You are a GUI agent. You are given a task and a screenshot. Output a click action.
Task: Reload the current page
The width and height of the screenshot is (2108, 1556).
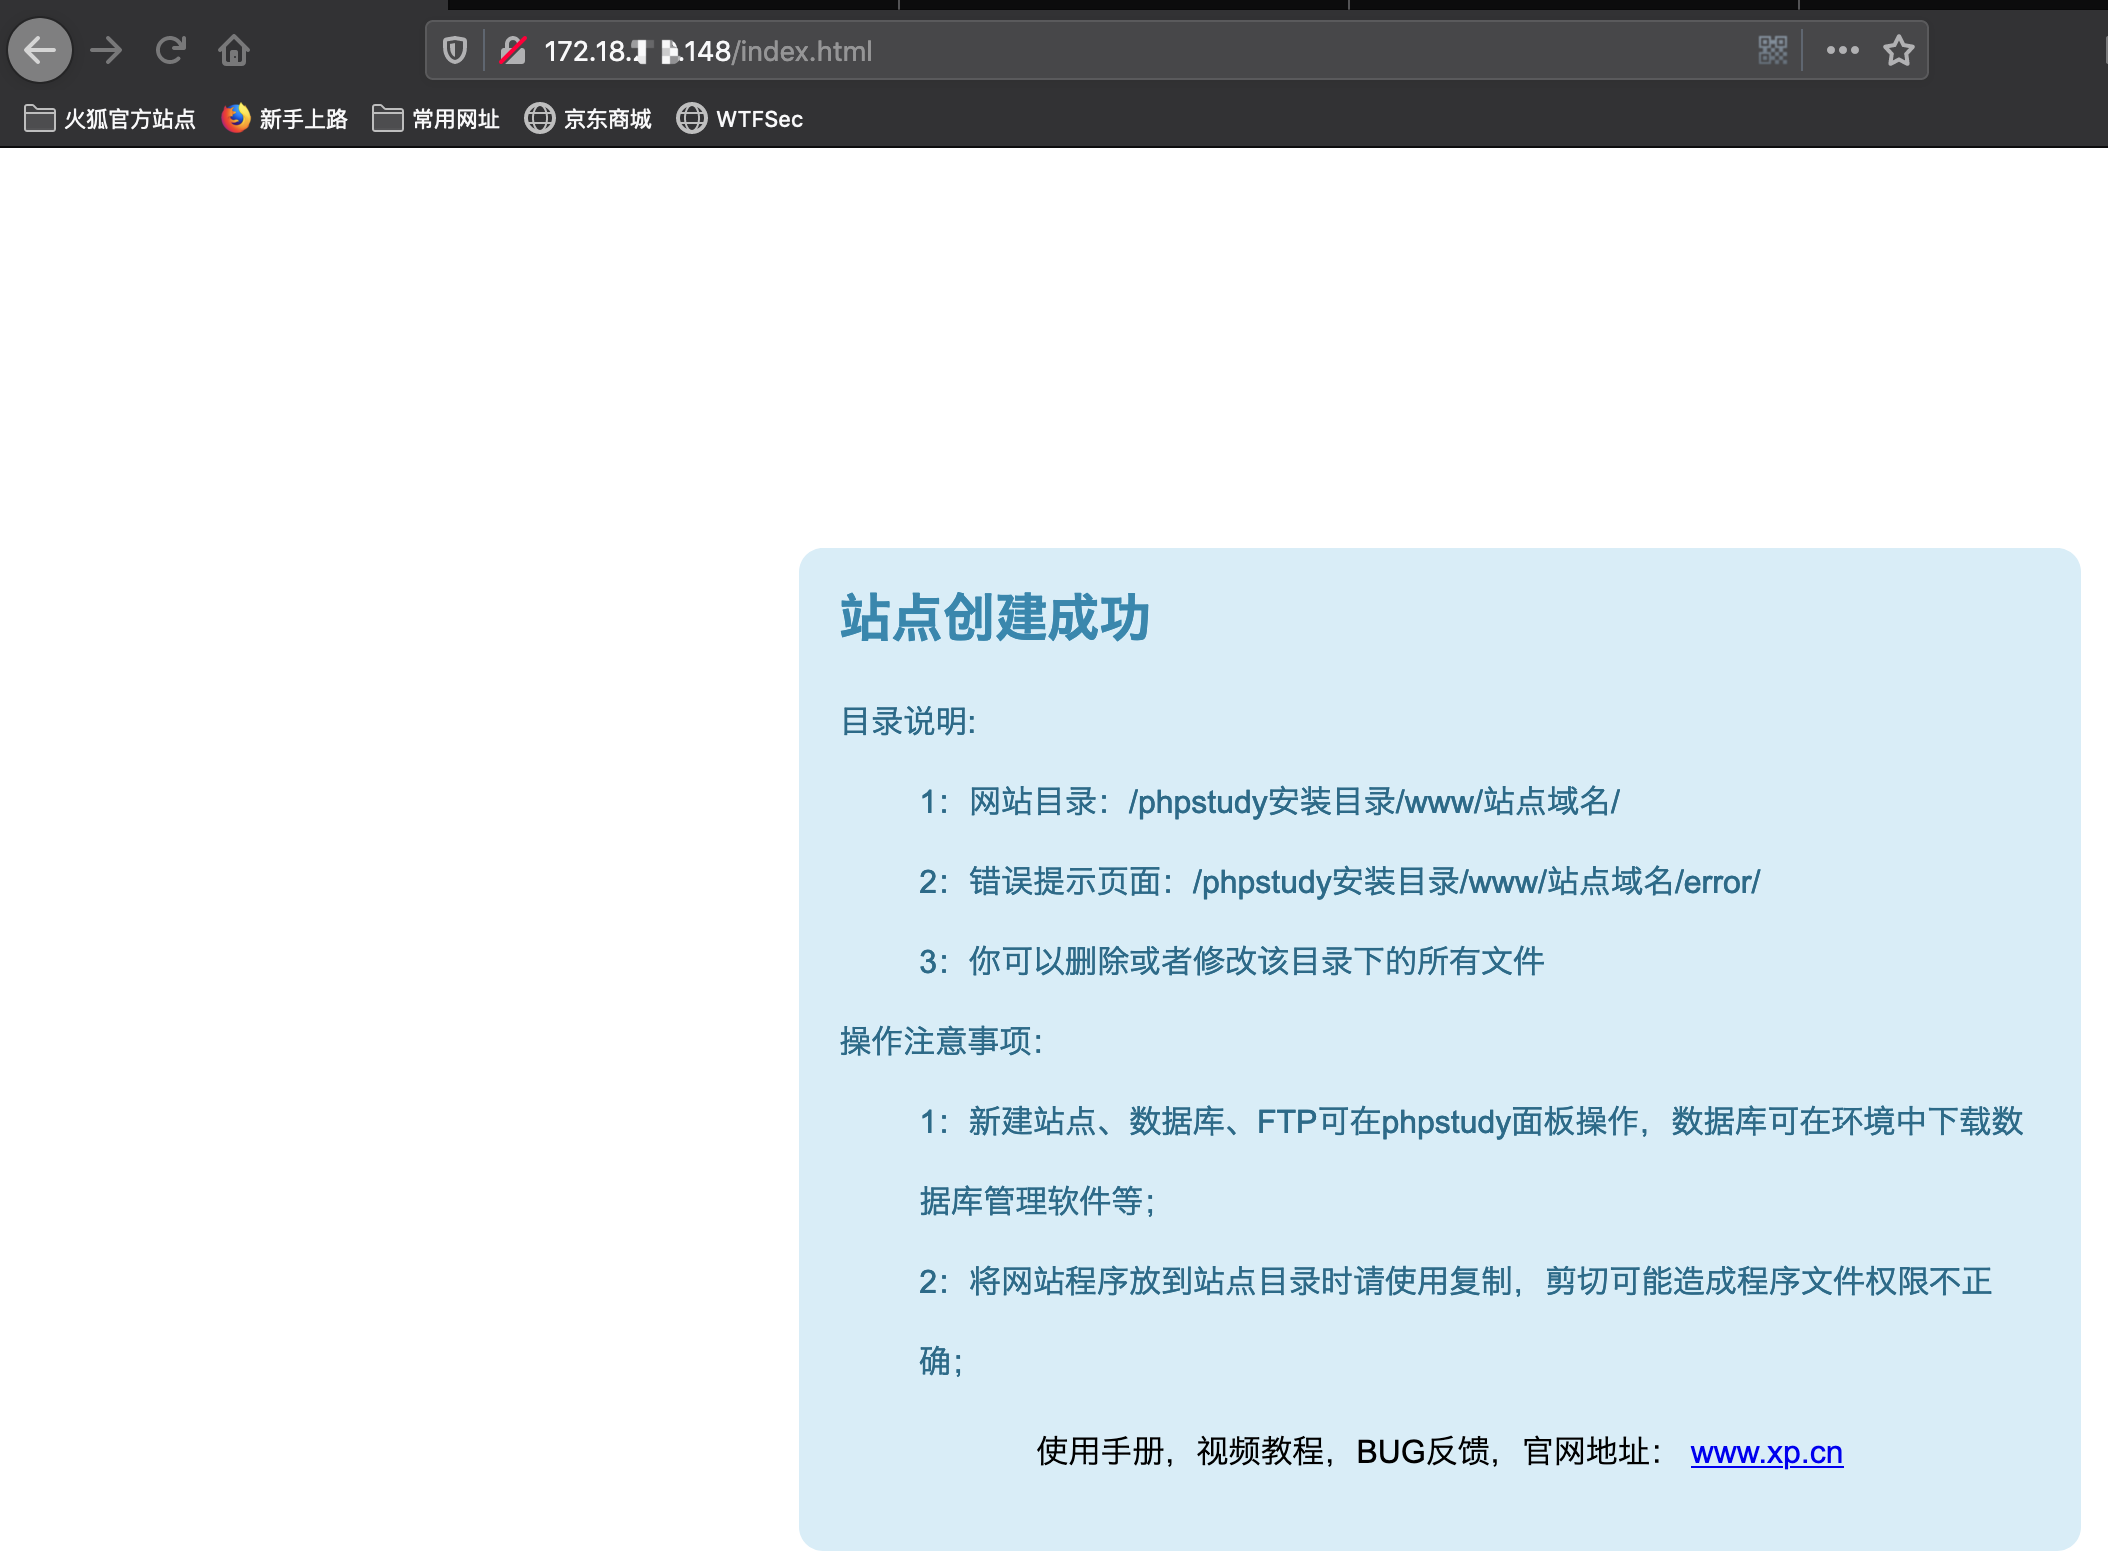click(170, 50)
